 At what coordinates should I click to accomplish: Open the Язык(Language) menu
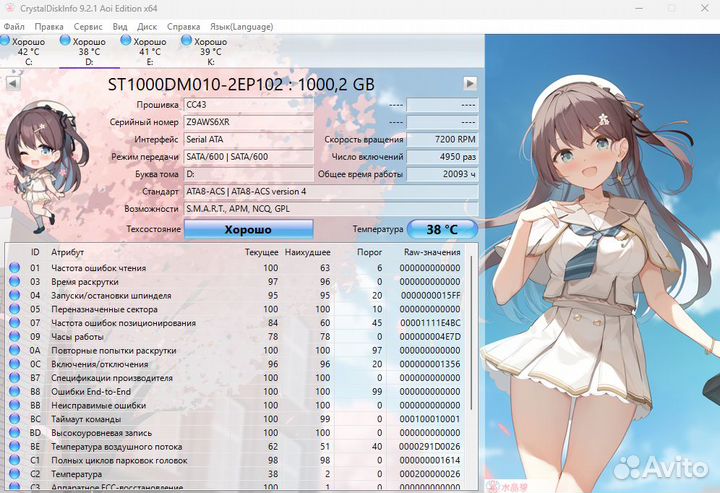click(242, 27)
